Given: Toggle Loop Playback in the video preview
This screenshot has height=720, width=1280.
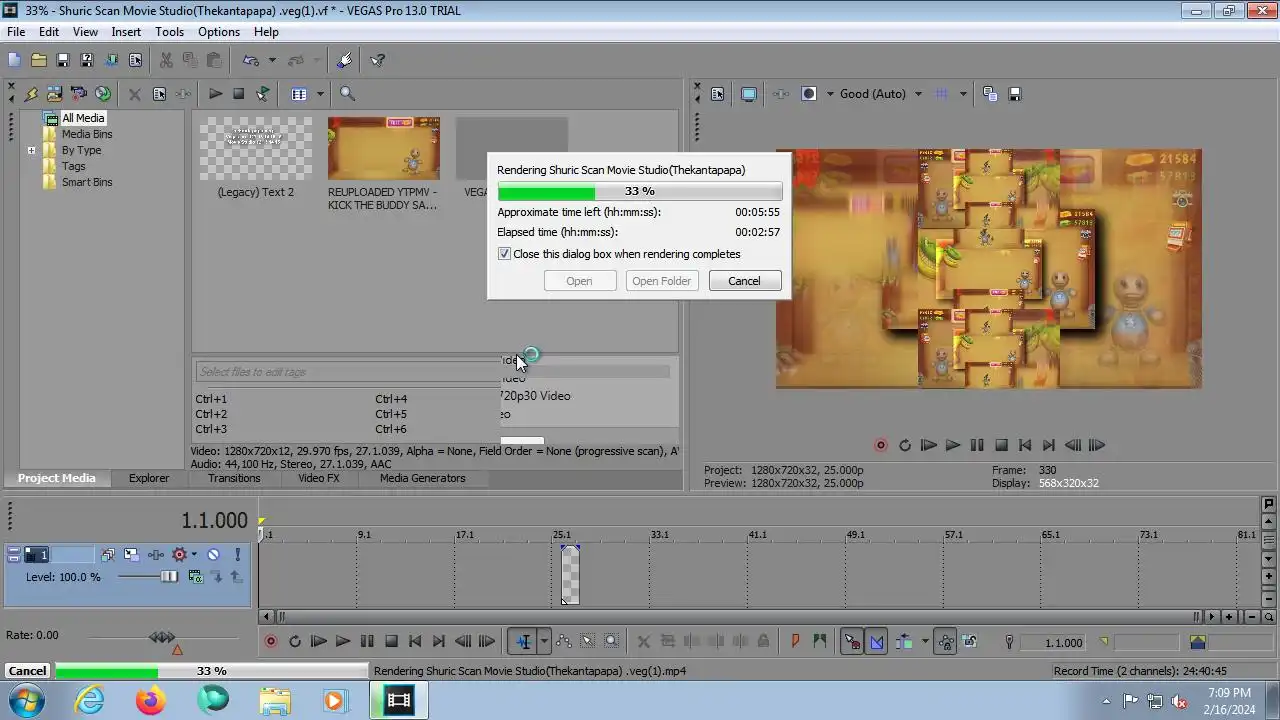Looking at the screenshot, I should 905,446.
